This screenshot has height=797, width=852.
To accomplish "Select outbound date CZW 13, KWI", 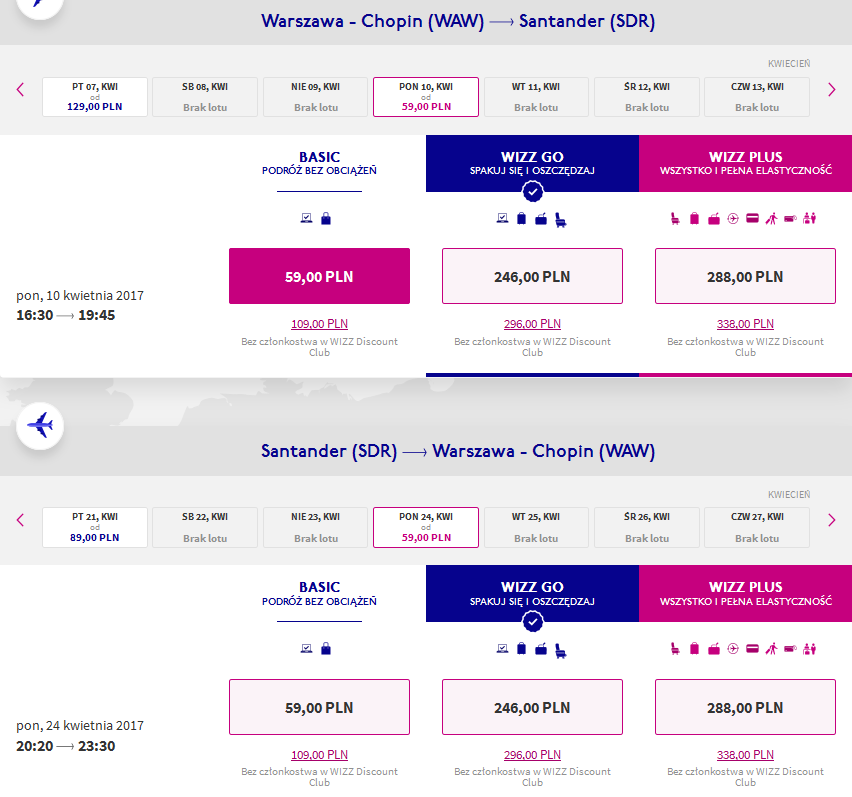I will (757, 97).
